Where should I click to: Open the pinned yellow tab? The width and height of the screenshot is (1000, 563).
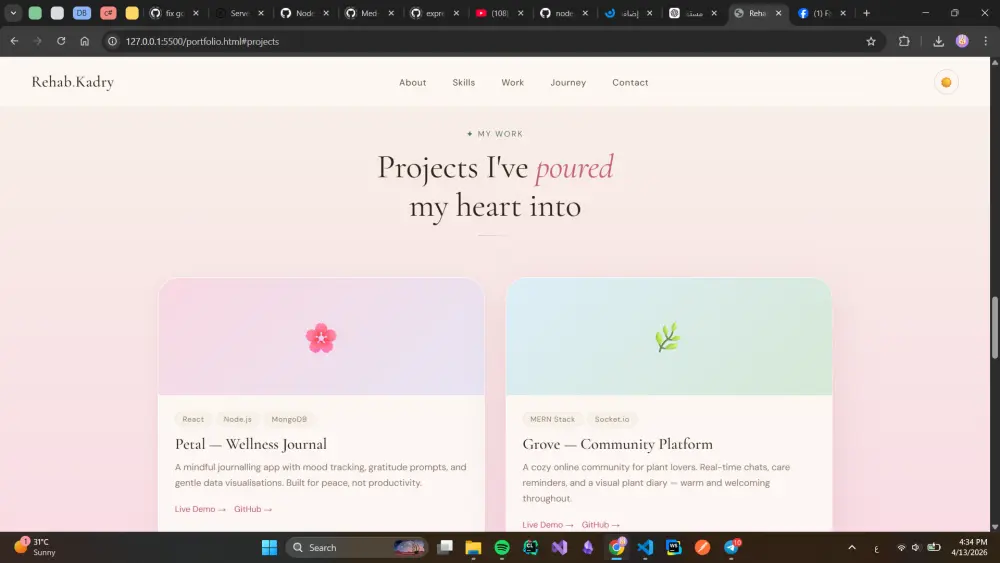click(x=132, y=13)
